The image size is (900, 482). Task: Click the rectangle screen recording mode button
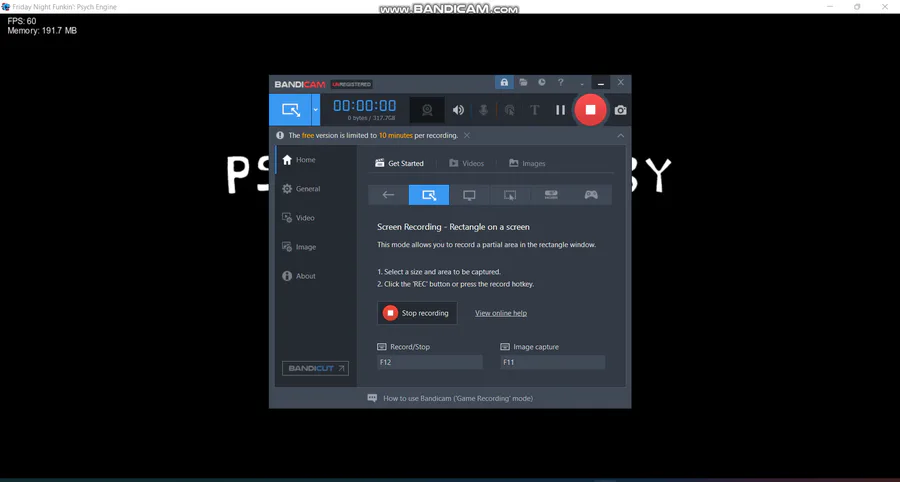point(290,110)
